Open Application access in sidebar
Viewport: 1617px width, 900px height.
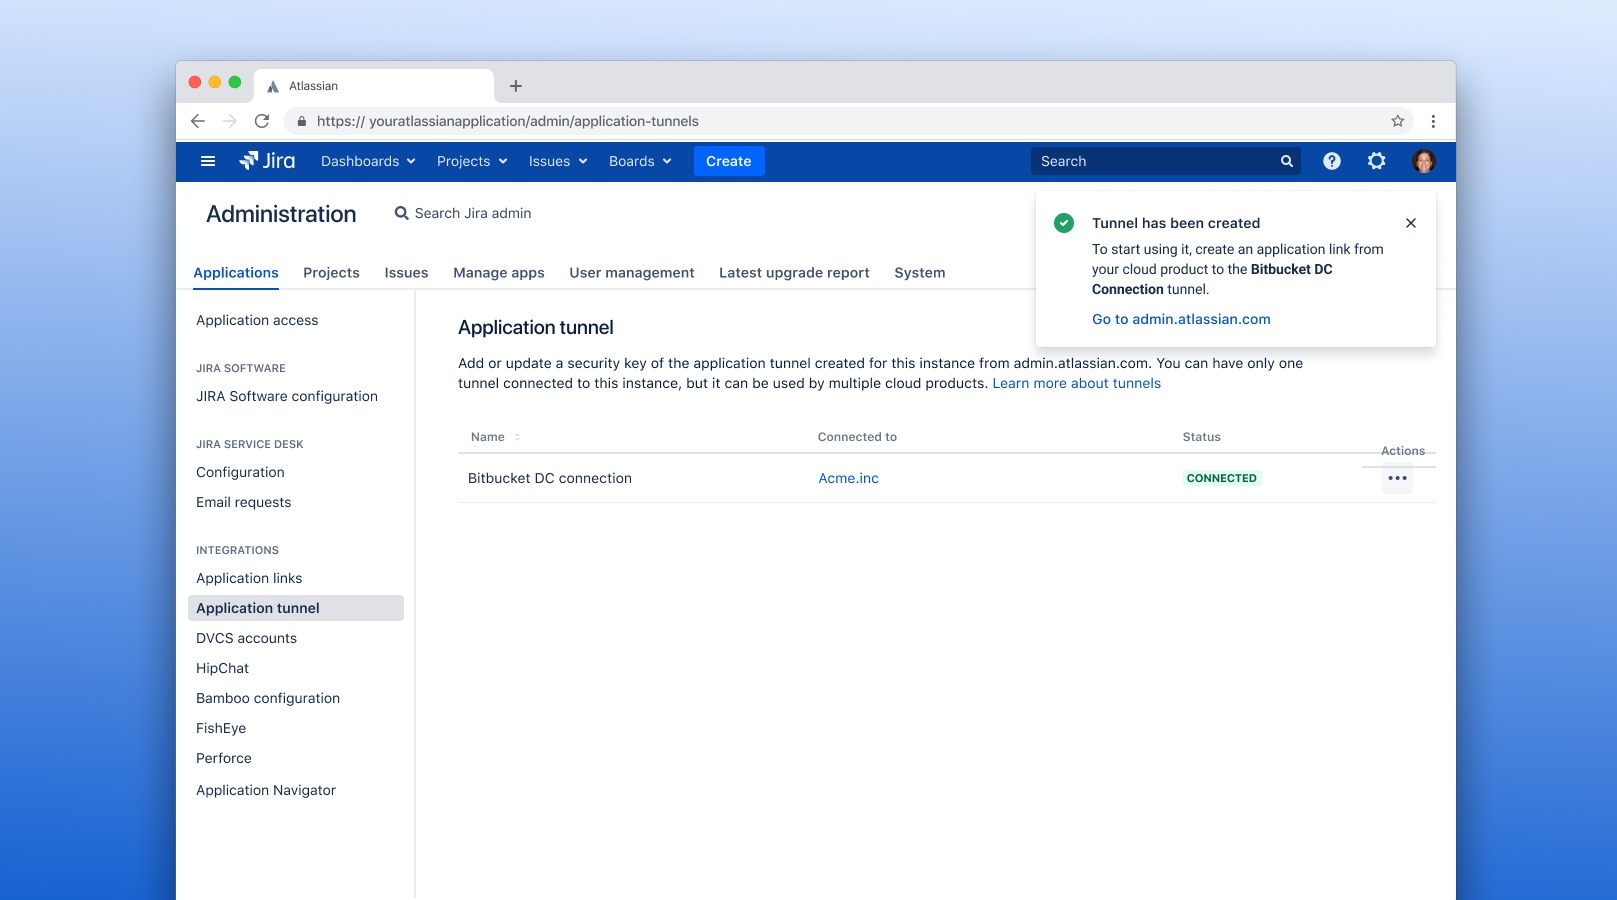tap(257, 320)
